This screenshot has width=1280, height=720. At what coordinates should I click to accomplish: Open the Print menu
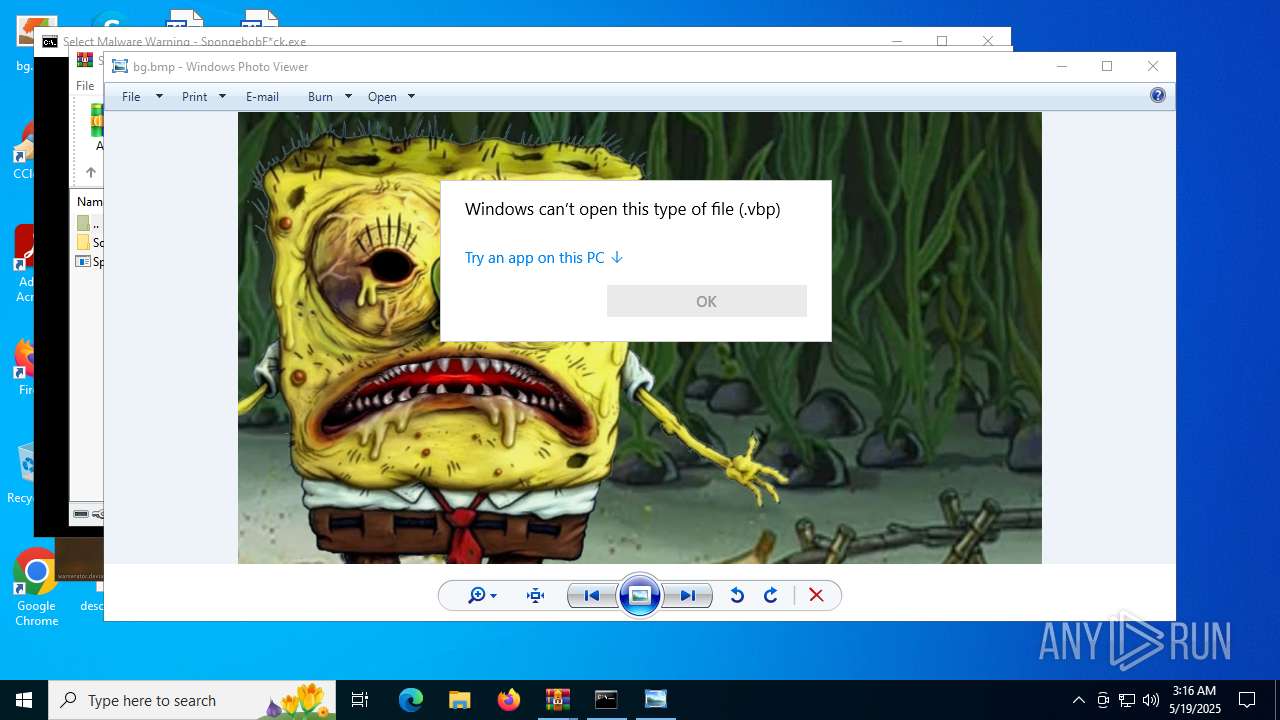tap(195, 97)
